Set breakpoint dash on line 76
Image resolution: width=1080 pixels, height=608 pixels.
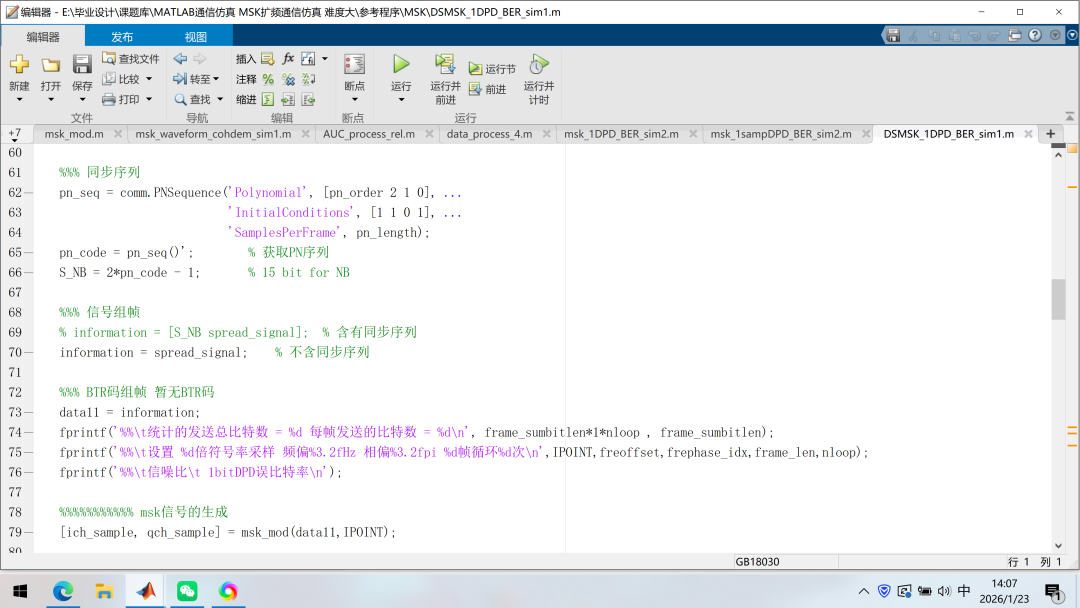(28, 472)
